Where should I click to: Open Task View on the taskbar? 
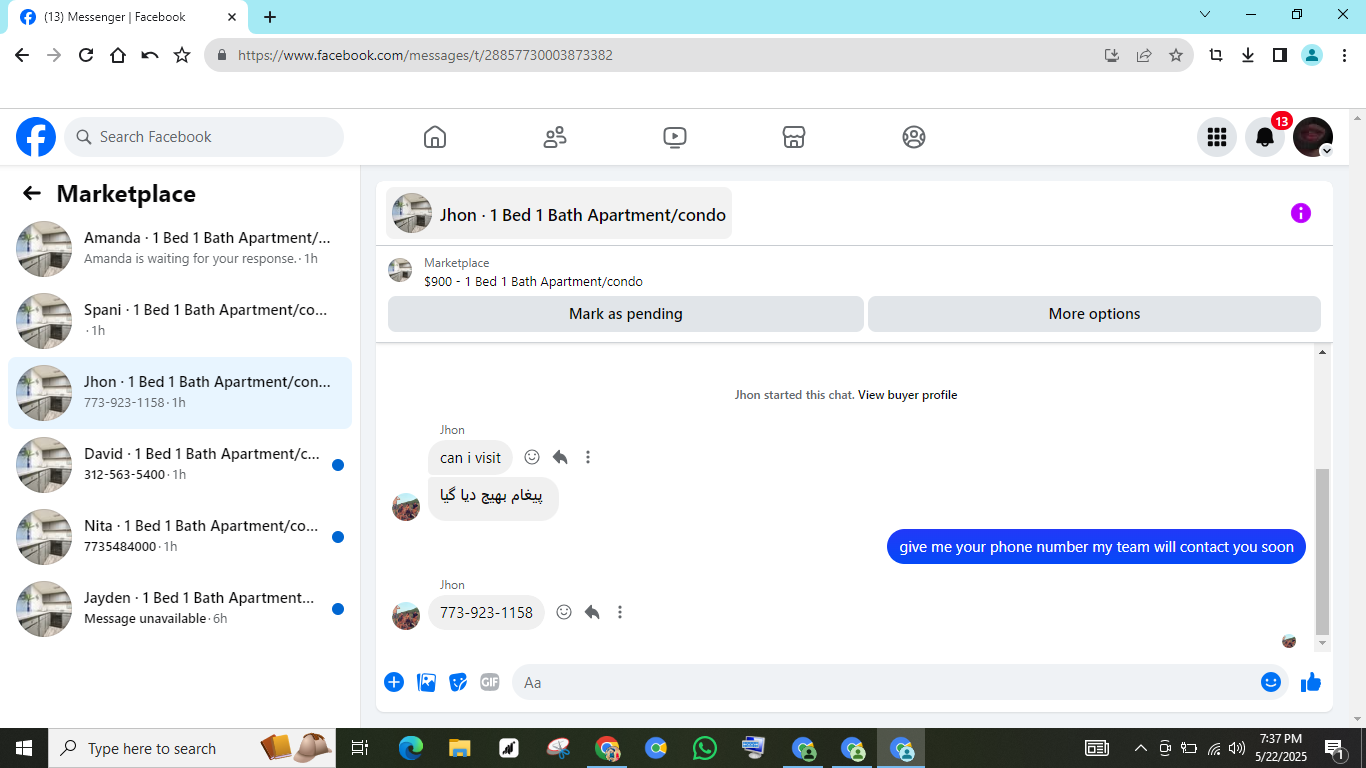click(360, 748)
